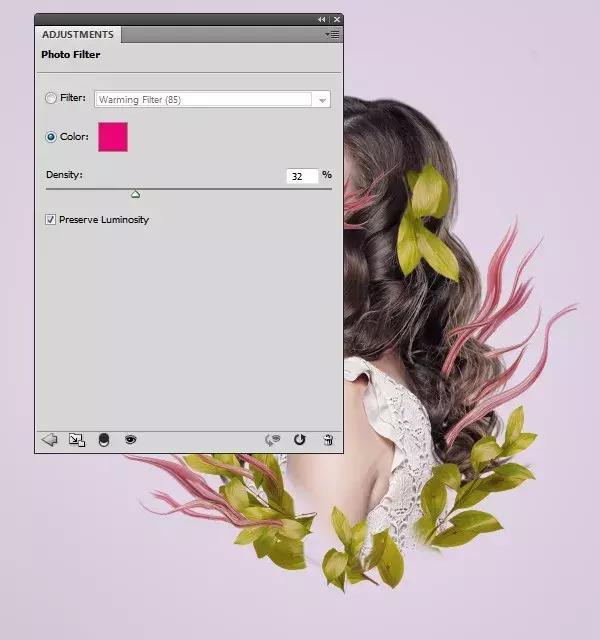Screen dimensions: 600x640
Task: Select the Color radio button
Action: point(51,137)
